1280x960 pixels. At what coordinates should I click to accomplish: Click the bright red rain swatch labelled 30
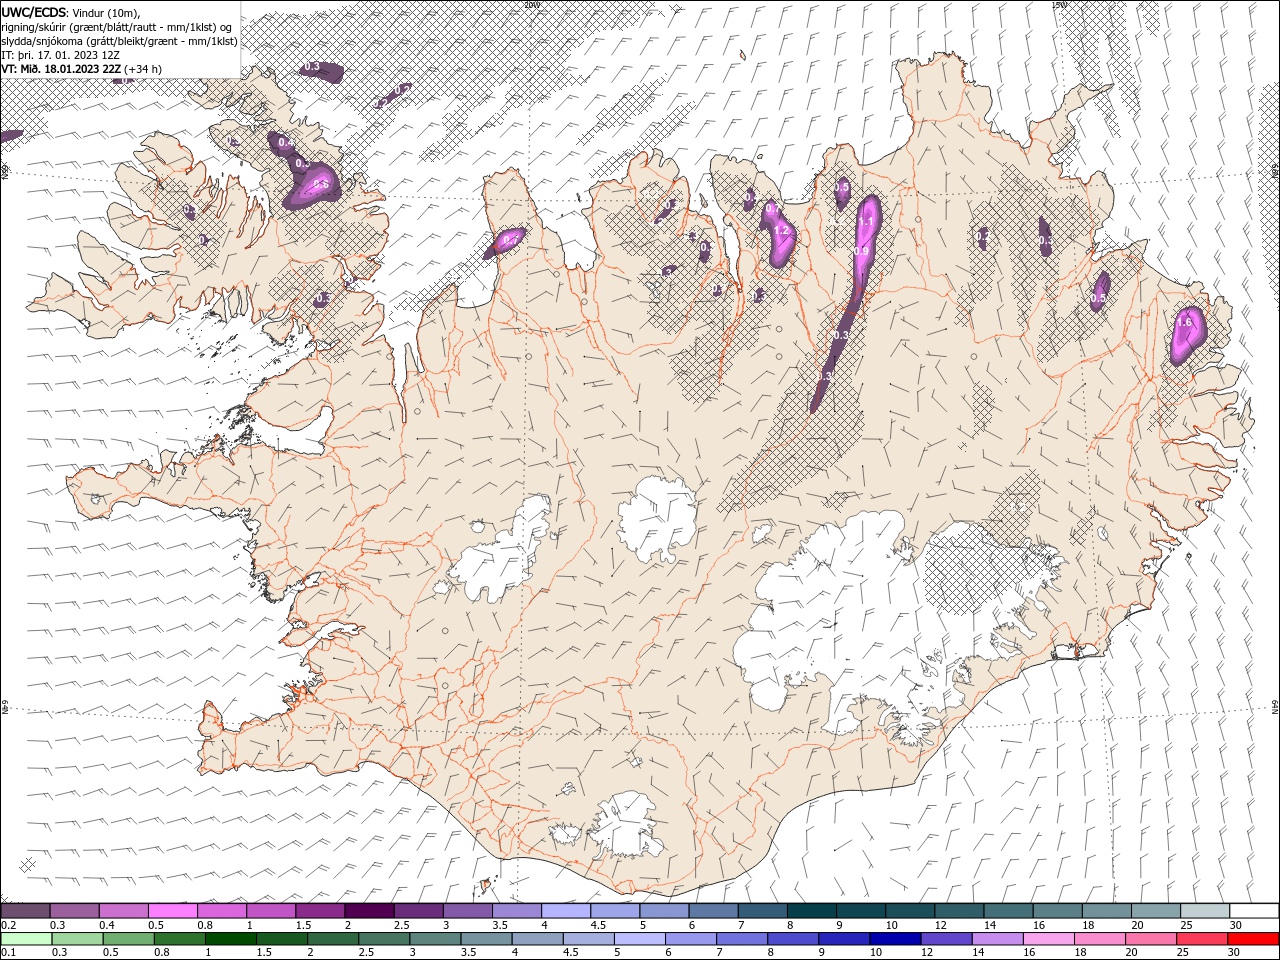[1252, 939]
